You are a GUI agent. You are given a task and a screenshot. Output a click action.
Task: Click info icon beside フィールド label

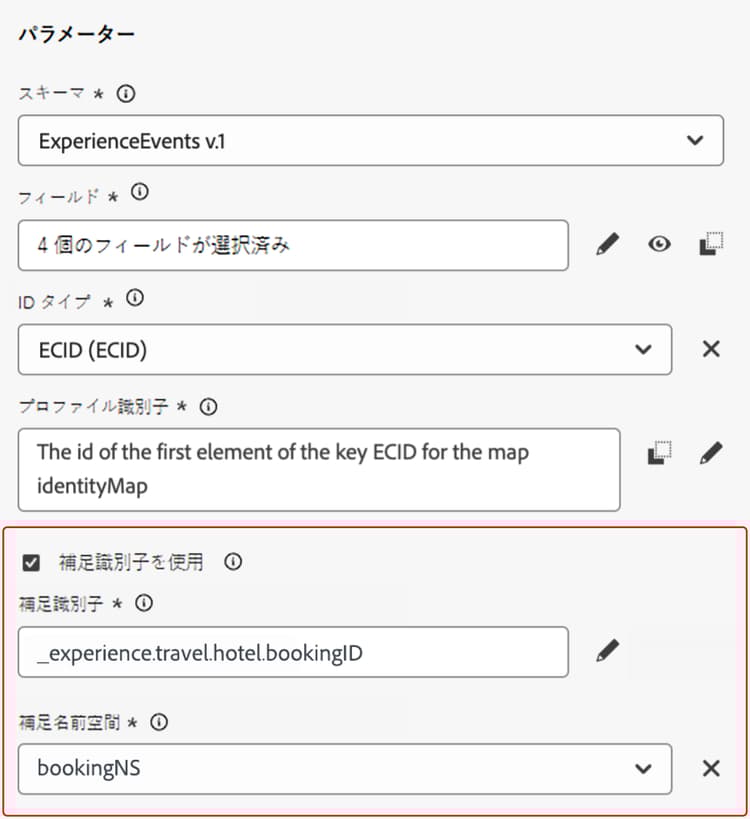pos(139,192)
